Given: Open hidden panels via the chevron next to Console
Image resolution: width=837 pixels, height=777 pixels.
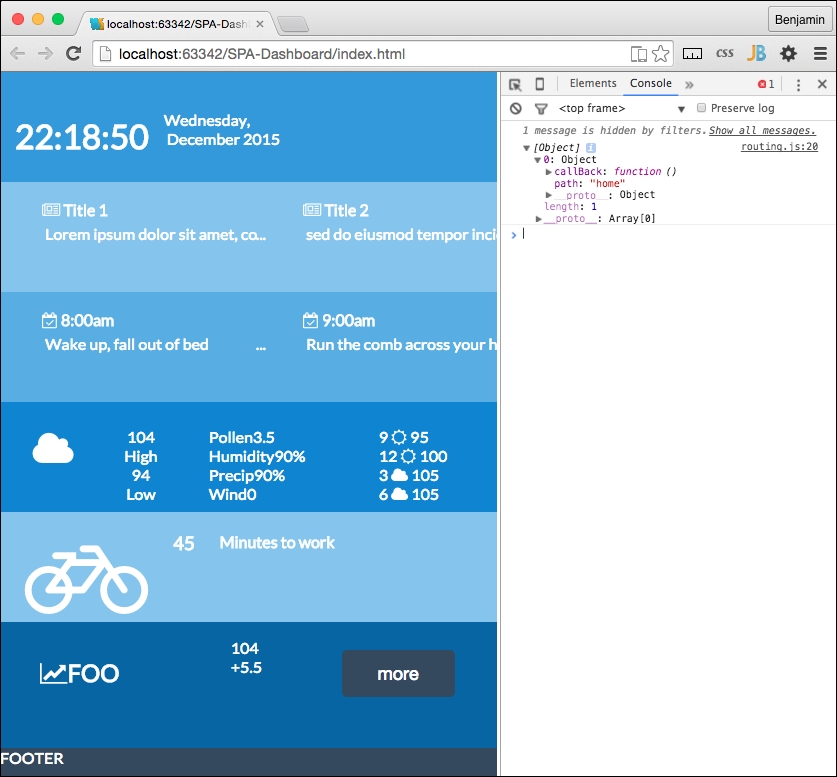Looking at the screenshot, I should (688, 84).
